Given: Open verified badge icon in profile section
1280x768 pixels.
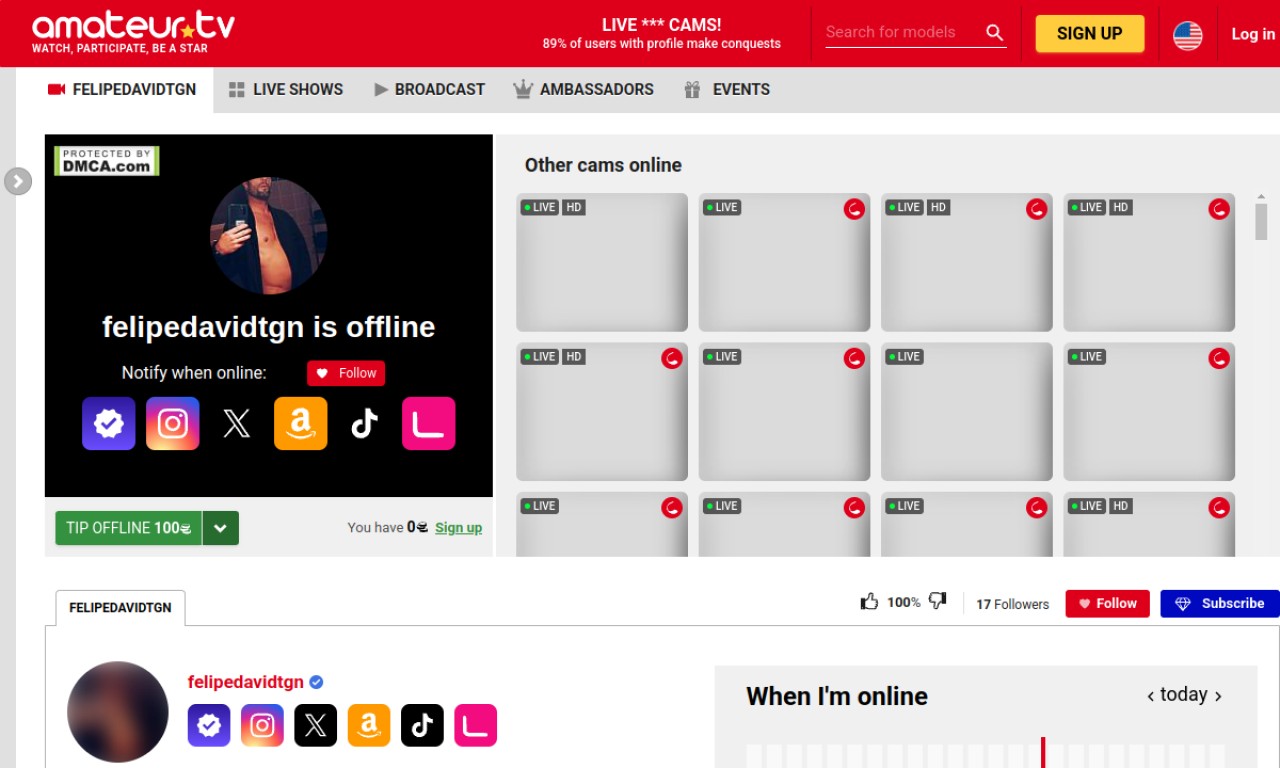Looking at the screenshot, I should 209,725.
